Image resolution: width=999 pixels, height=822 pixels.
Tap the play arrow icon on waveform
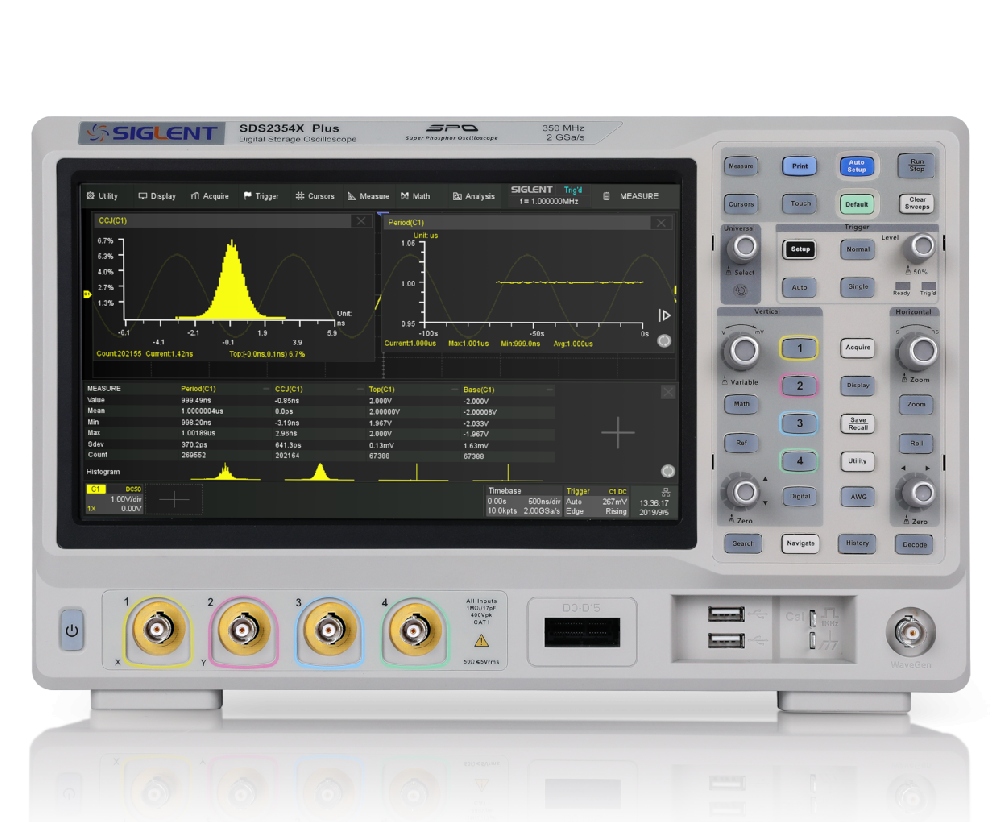tap(663, 315)
